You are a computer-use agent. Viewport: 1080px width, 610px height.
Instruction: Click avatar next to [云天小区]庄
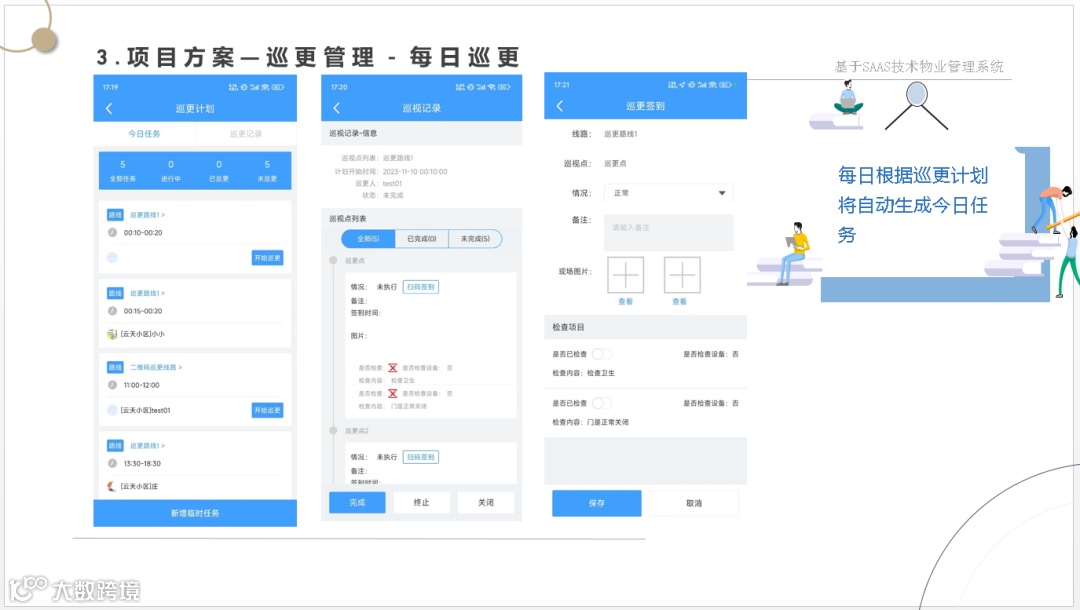tap(112, 486)
